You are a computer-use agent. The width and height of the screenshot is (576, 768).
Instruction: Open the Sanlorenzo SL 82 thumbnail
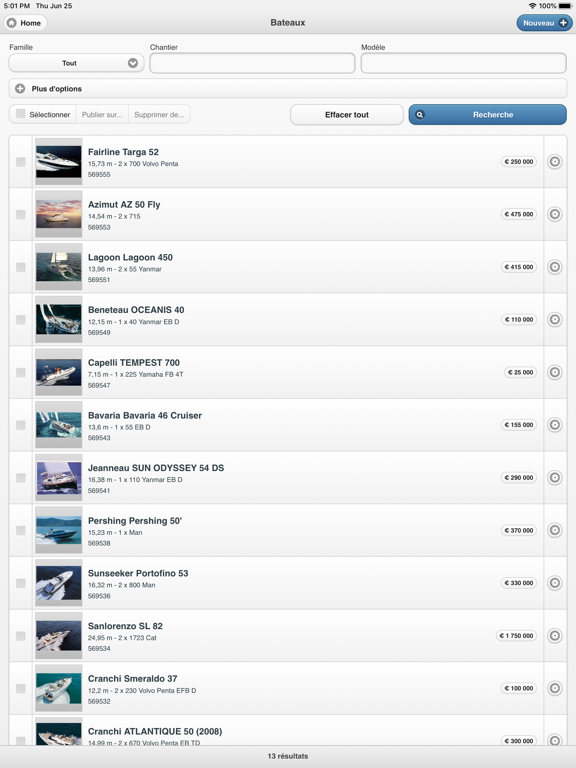click(x=58, y=635)
